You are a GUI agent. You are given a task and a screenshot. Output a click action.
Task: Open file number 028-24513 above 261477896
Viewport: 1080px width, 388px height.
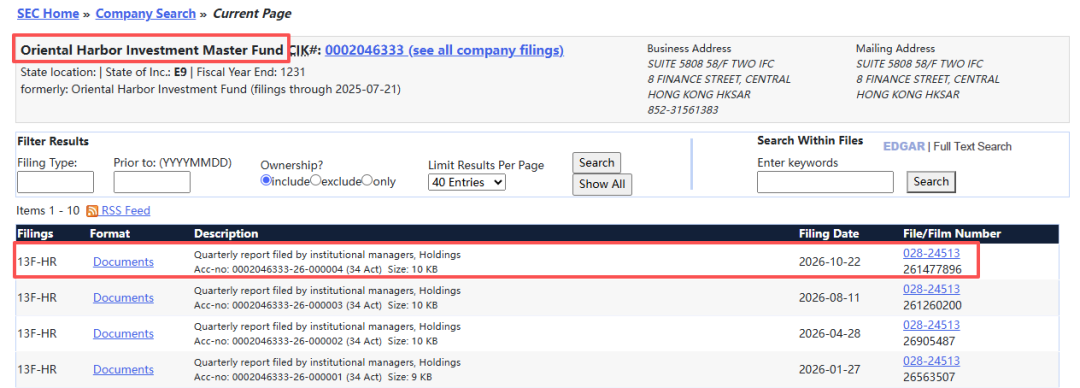pos(931,254)
